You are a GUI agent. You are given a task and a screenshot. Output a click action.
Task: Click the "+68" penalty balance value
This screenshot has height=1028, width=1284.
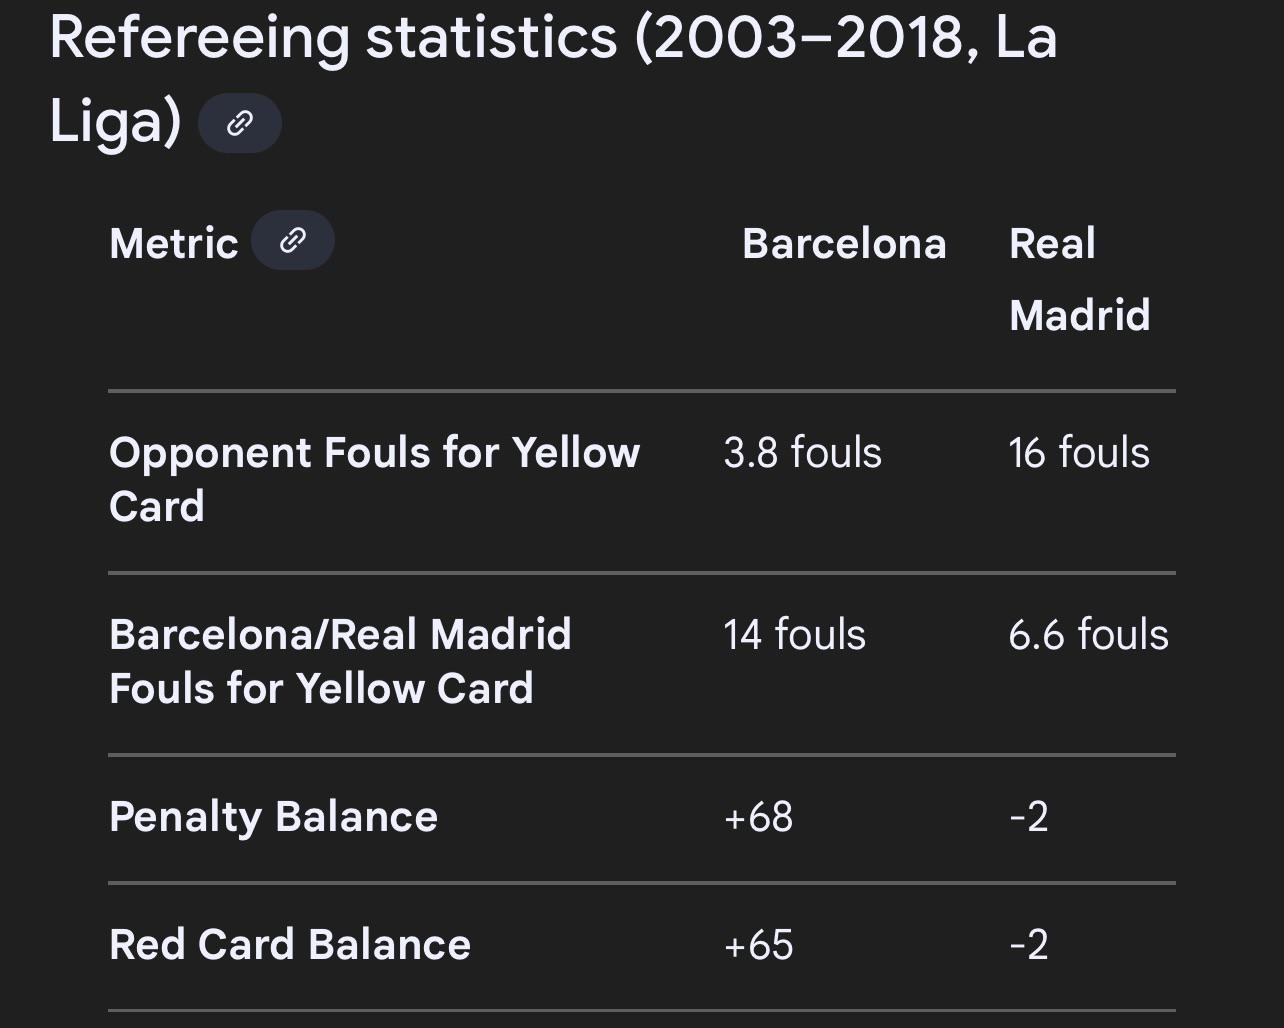coord(758,817)
